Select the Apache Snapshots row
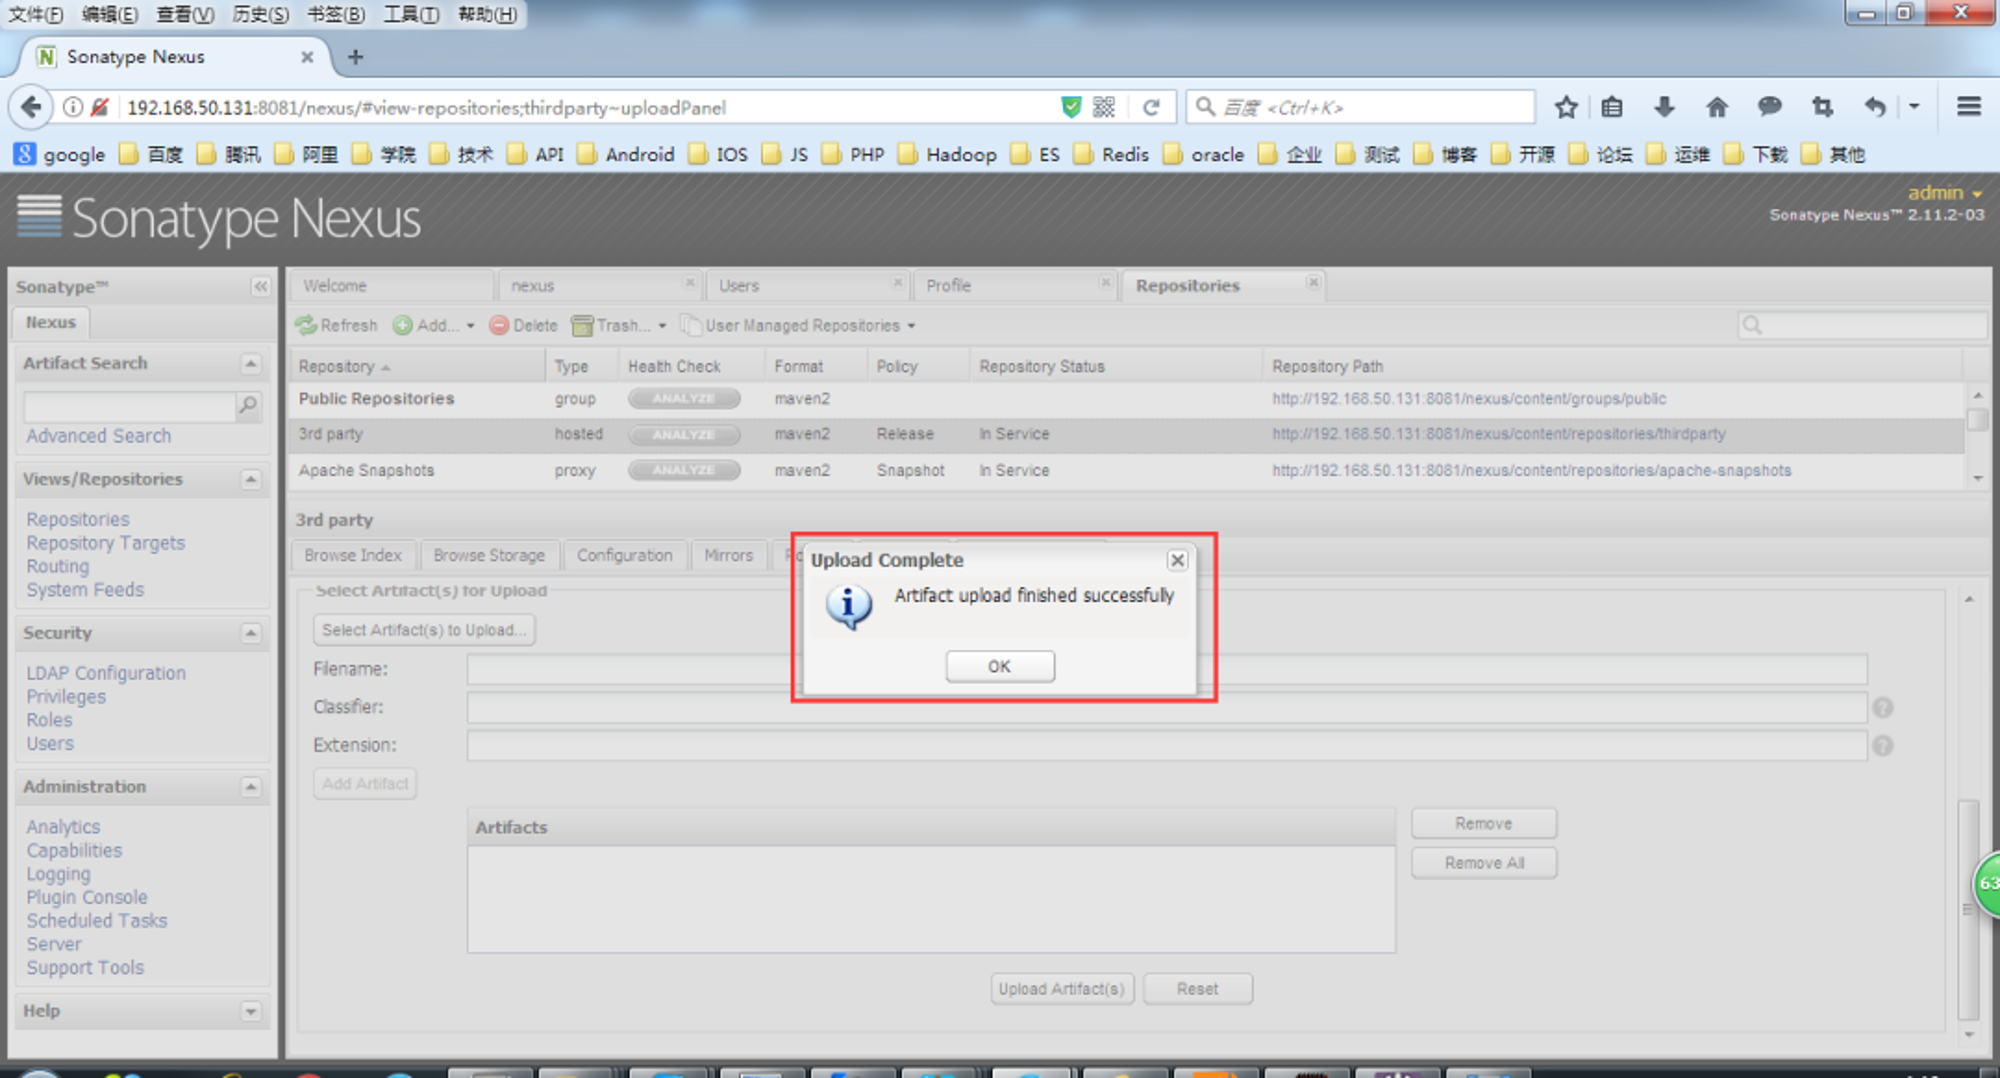The height and width of the screenshot is (1078, 2000). (1127, 471)
